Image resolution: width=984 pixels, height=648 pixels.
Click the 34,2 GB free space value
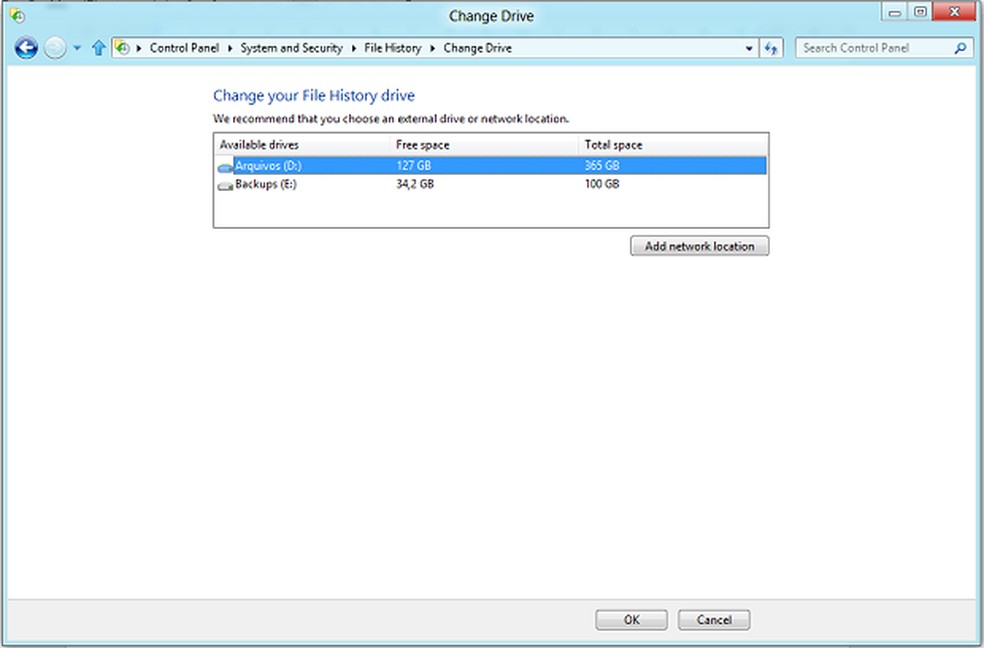click(415, 184)
